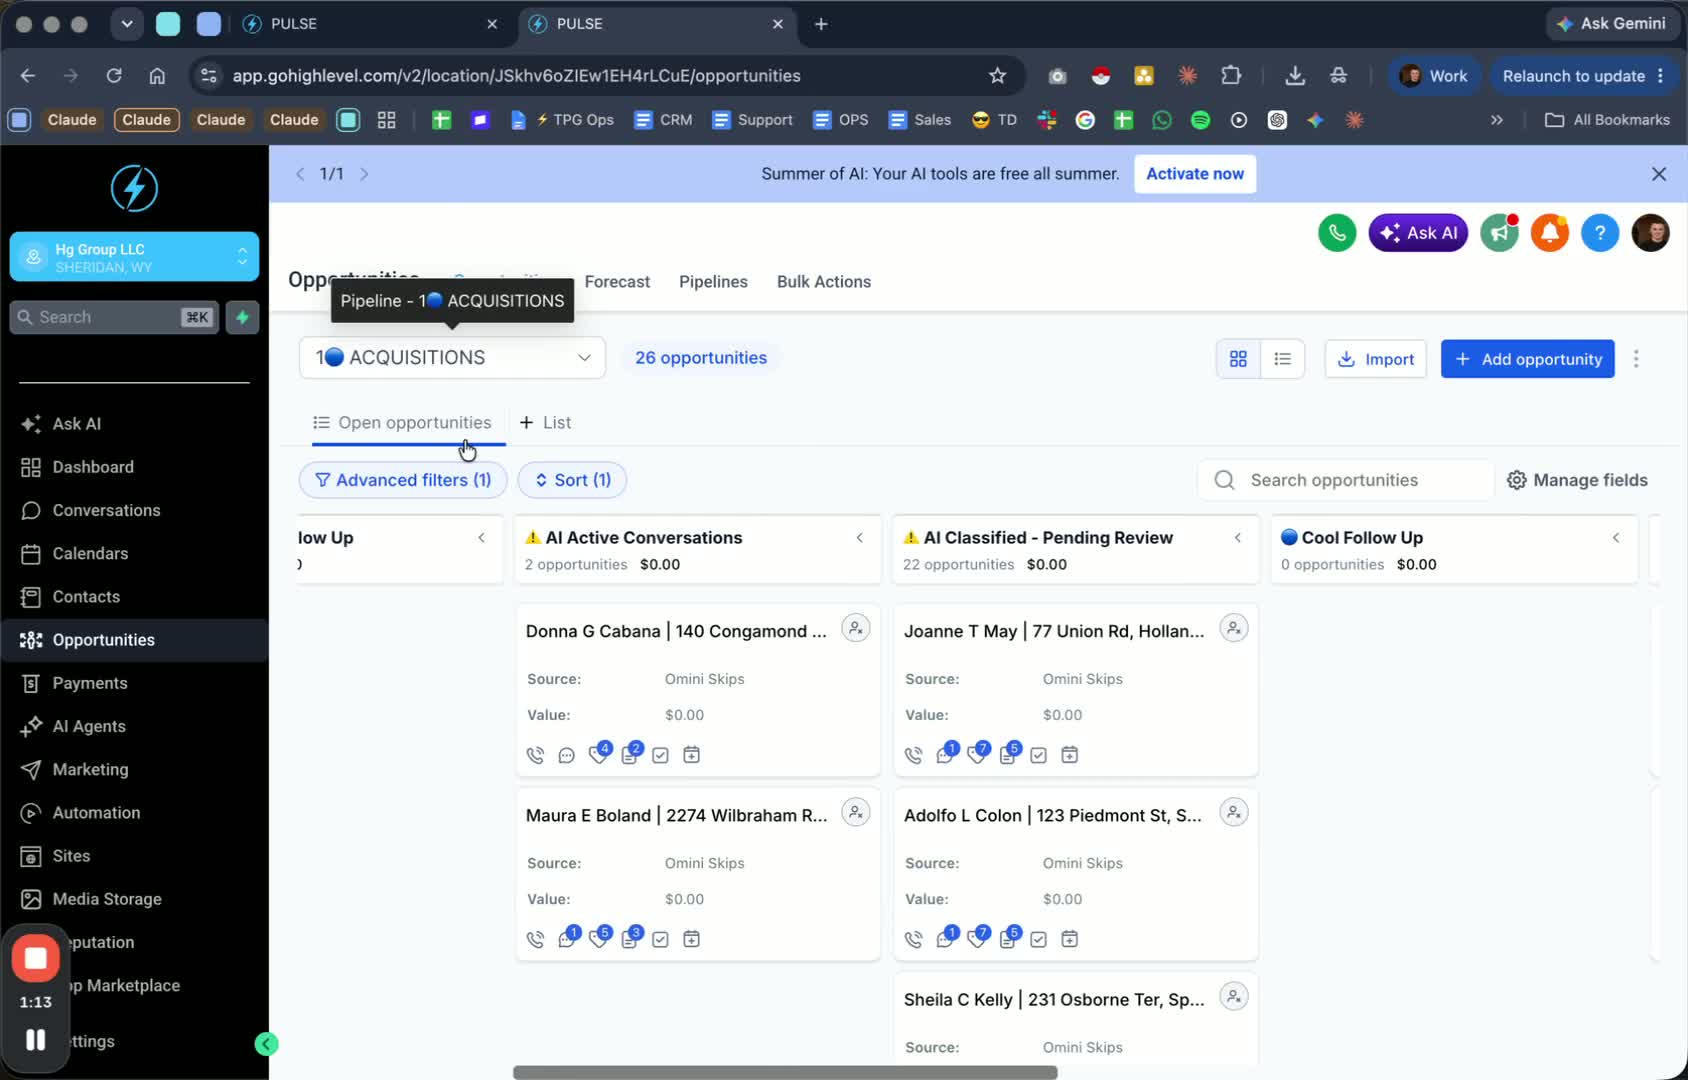Assign owner icon on Joanne T May card

point(1234,628)
